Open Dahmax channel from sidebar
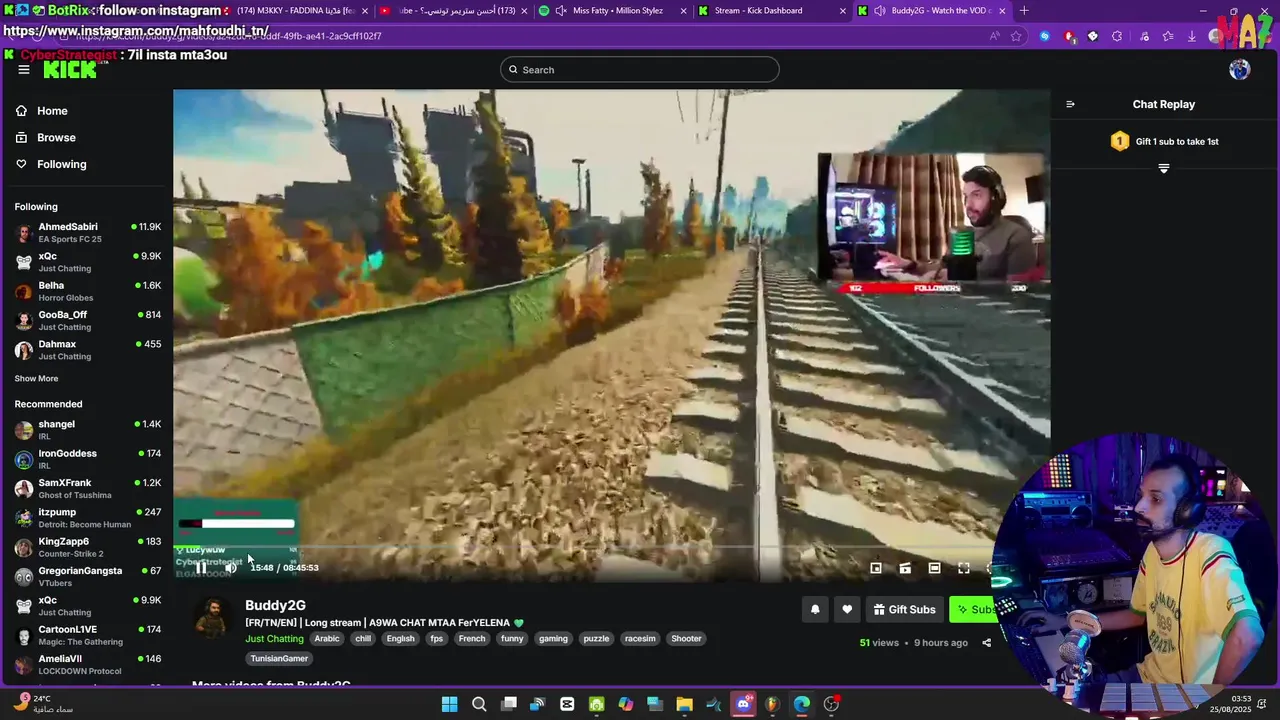1280x720 pixels. pyautogui.click(x=87, y=350)
